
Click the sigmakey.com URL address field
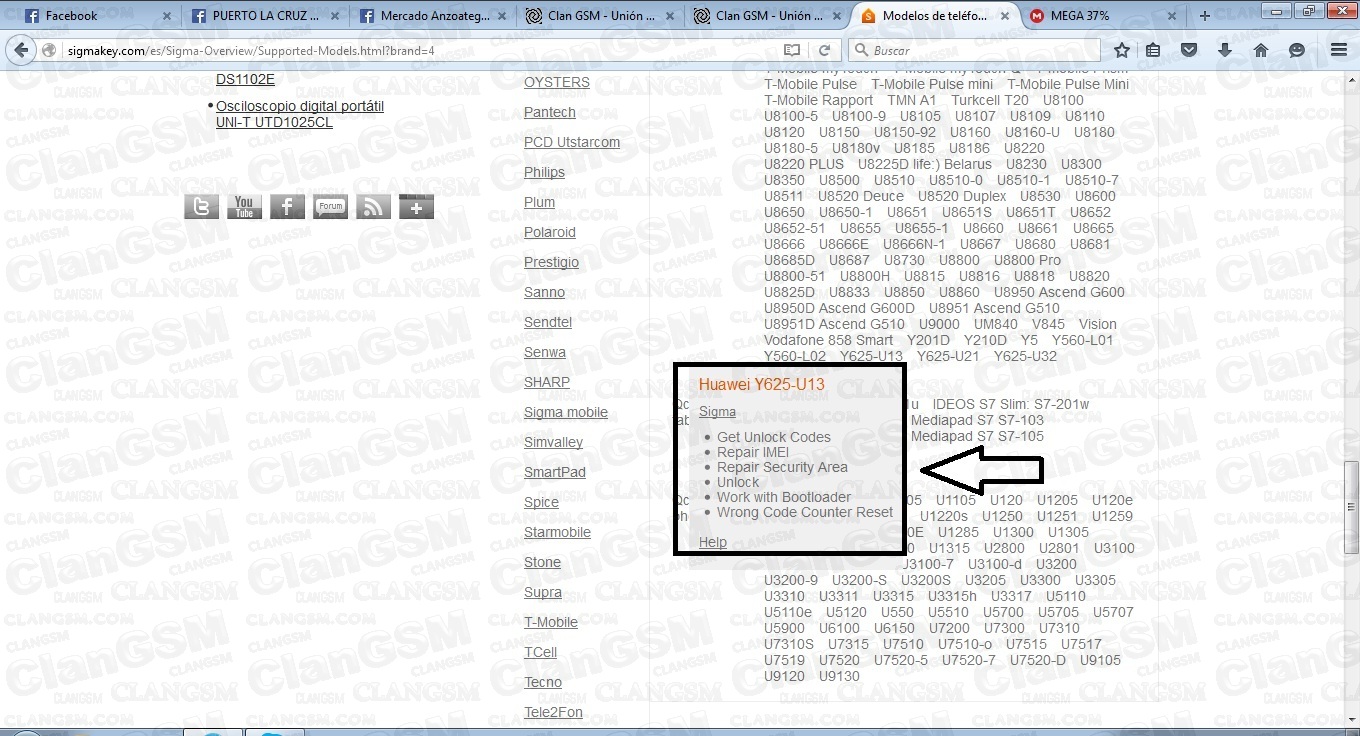[x=420, y=50]
